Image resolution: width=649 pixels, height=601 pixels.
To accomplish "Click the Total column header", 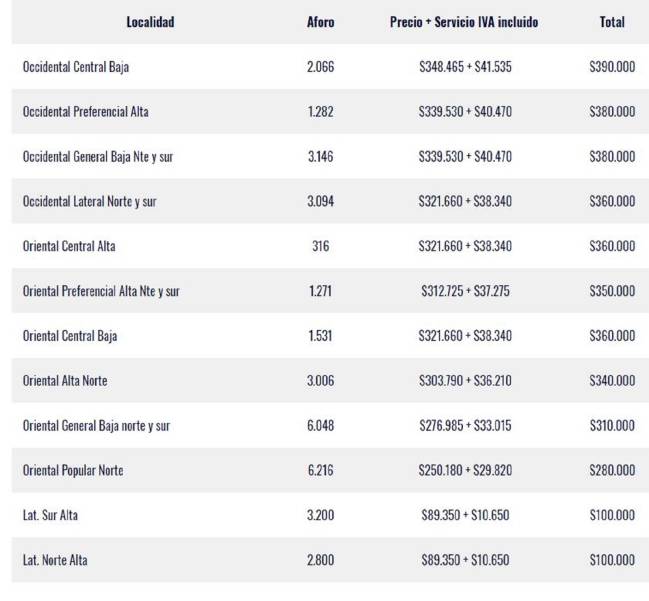I will click(612, 22).
